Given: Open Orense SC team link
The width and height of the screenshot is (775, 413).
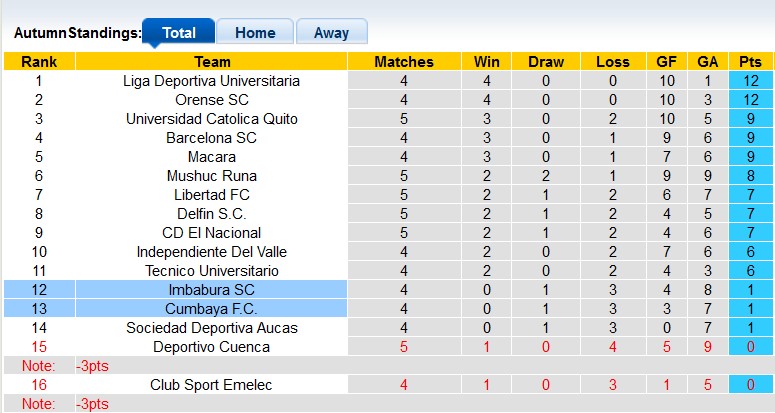Looking at the screenshot, I should click(212, 100).
